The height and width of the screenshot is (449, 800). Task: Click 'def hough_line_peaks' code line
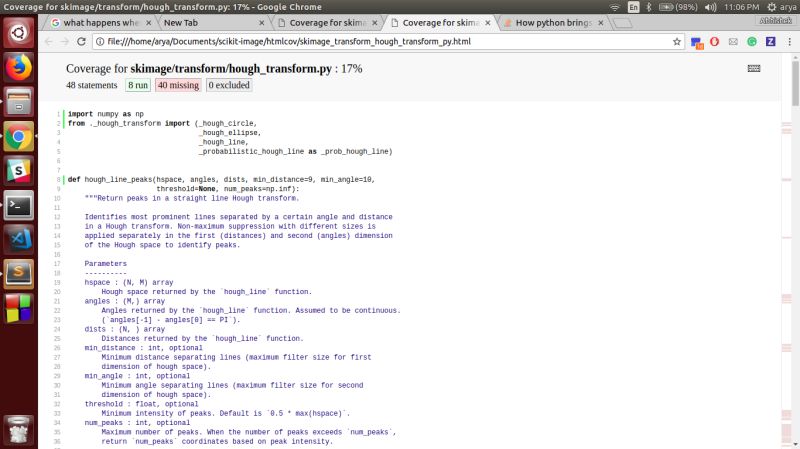click(221, 180)
